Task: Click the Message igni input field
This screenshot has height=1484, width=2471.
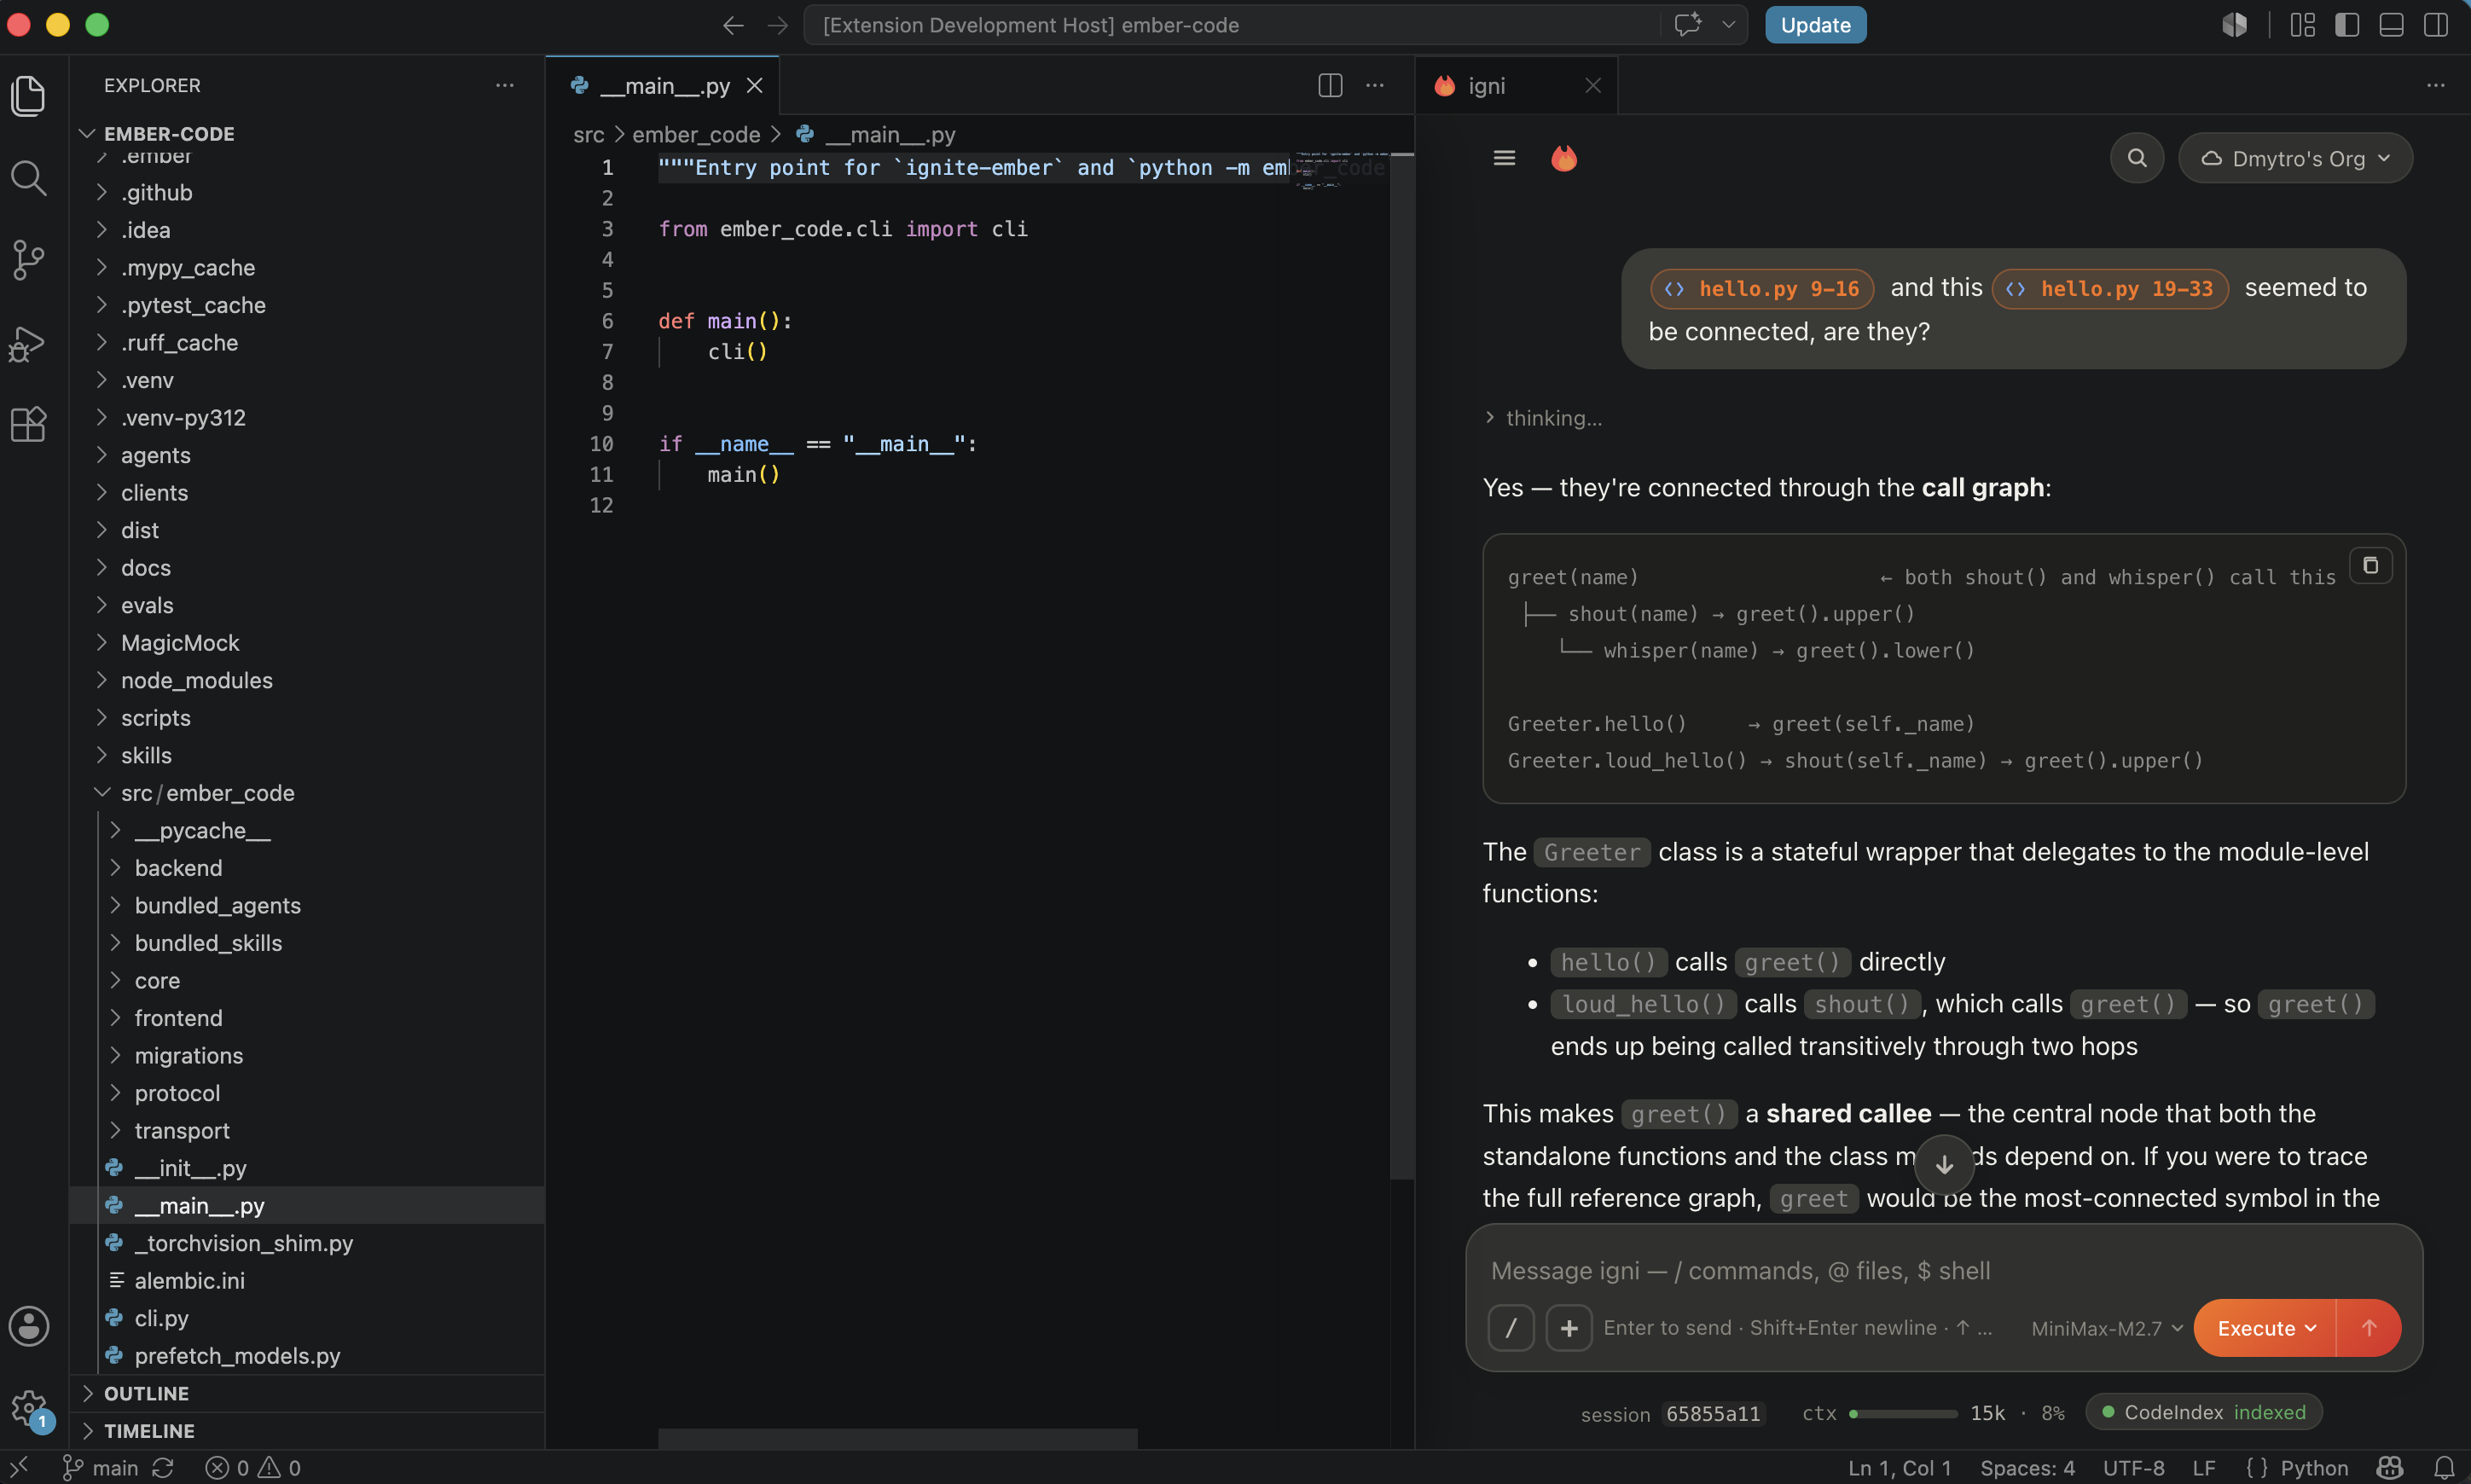Action: 1942,1270
